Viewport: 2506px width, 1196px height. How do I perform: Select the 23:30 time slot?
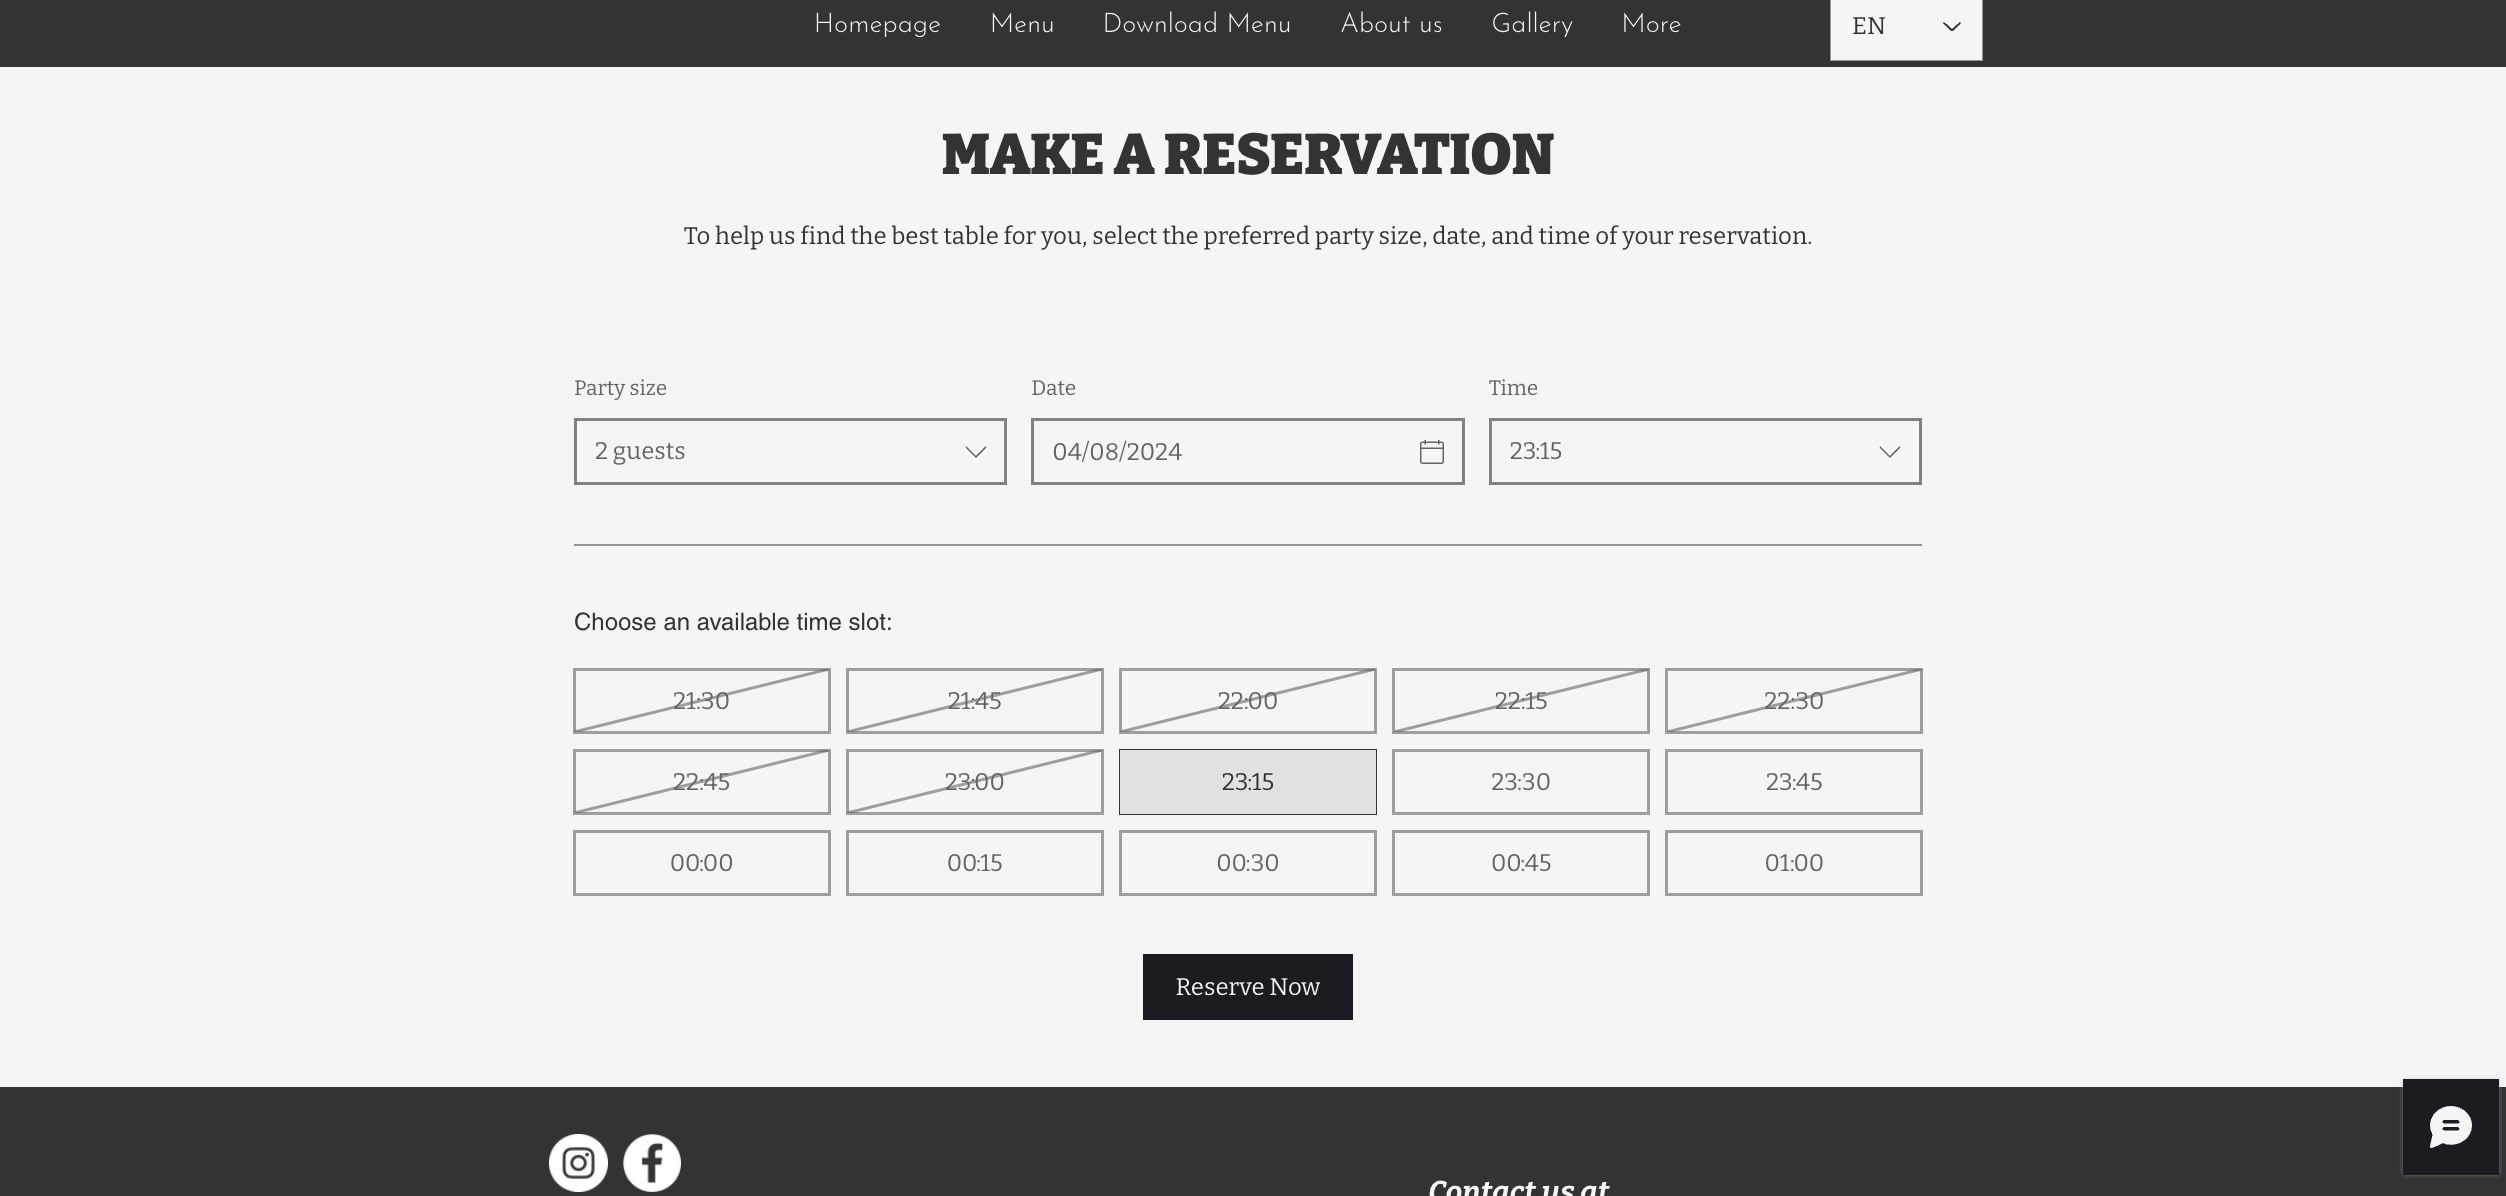1520,782
